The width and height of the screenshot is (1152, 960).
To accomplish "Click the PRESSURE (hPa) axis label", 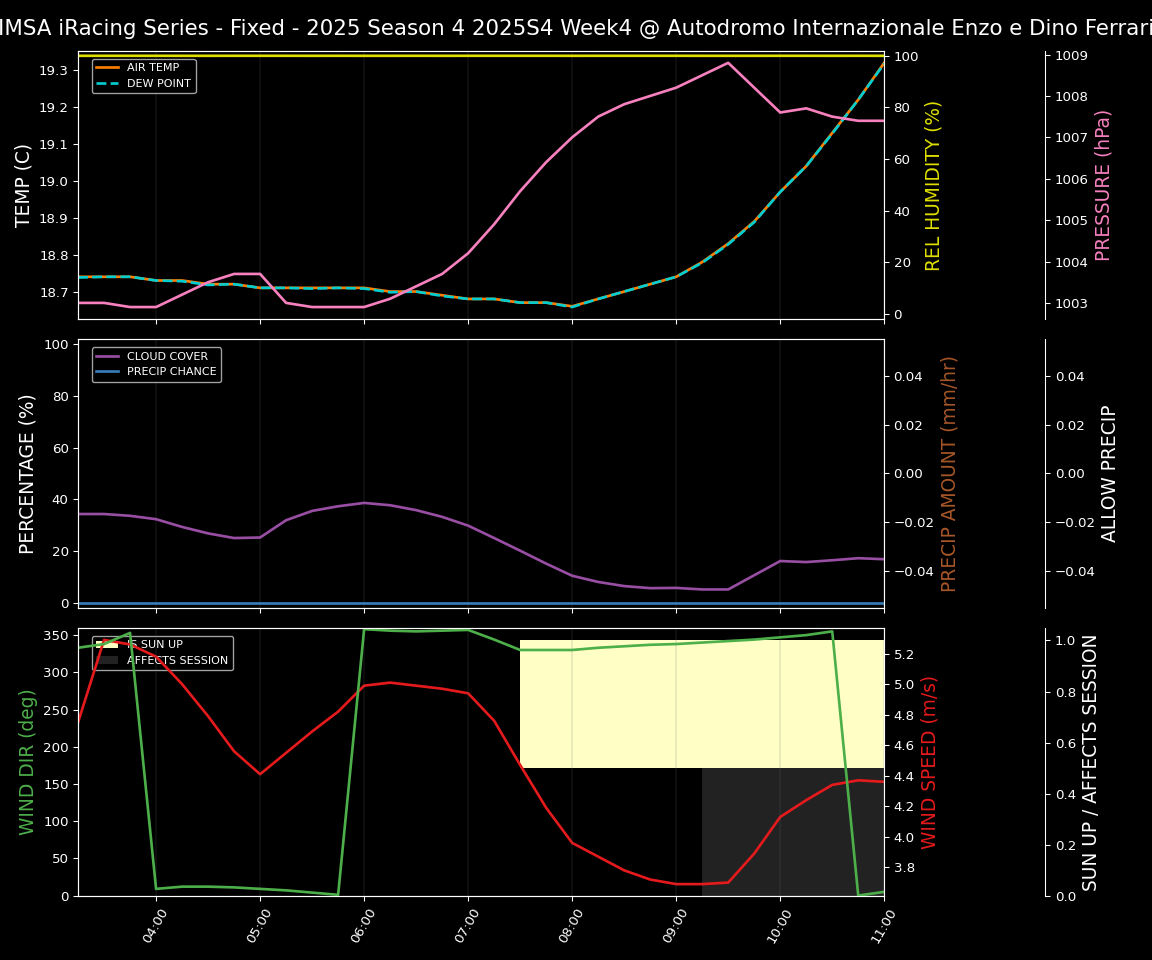I will (x=1103, y=185).
